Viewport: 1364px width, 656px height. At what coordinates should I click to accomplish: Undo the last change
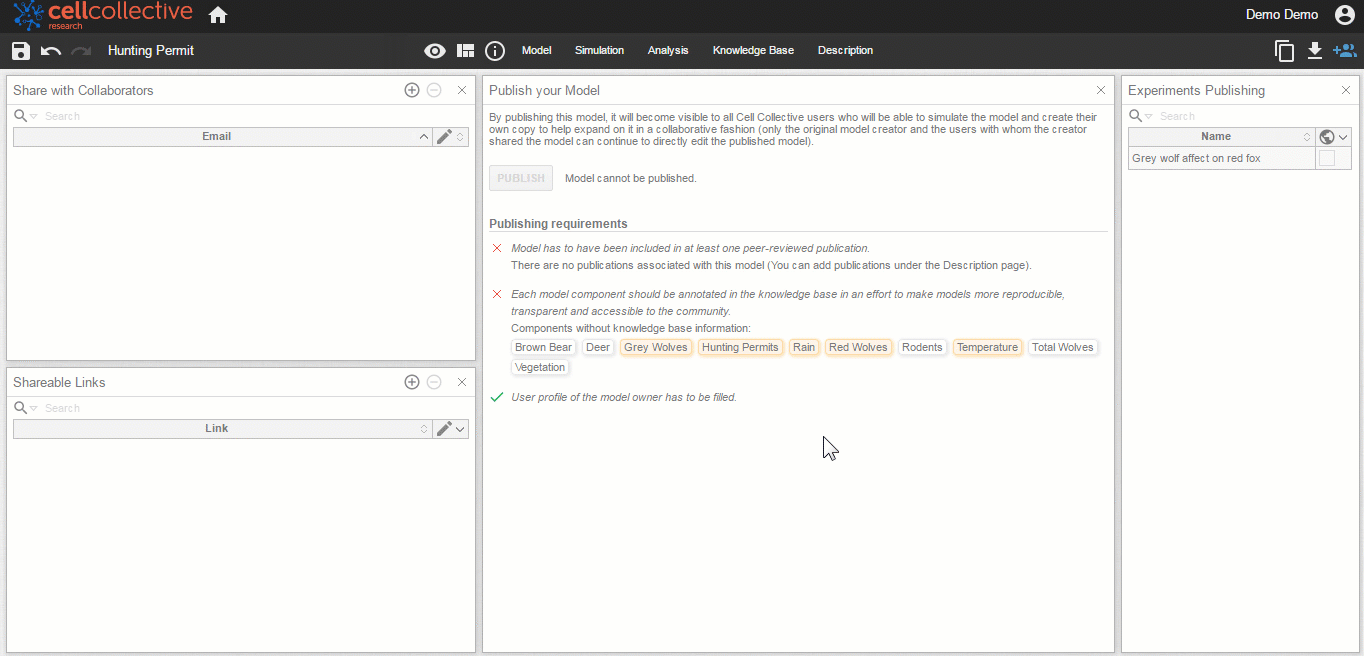[x=51, y=51]
